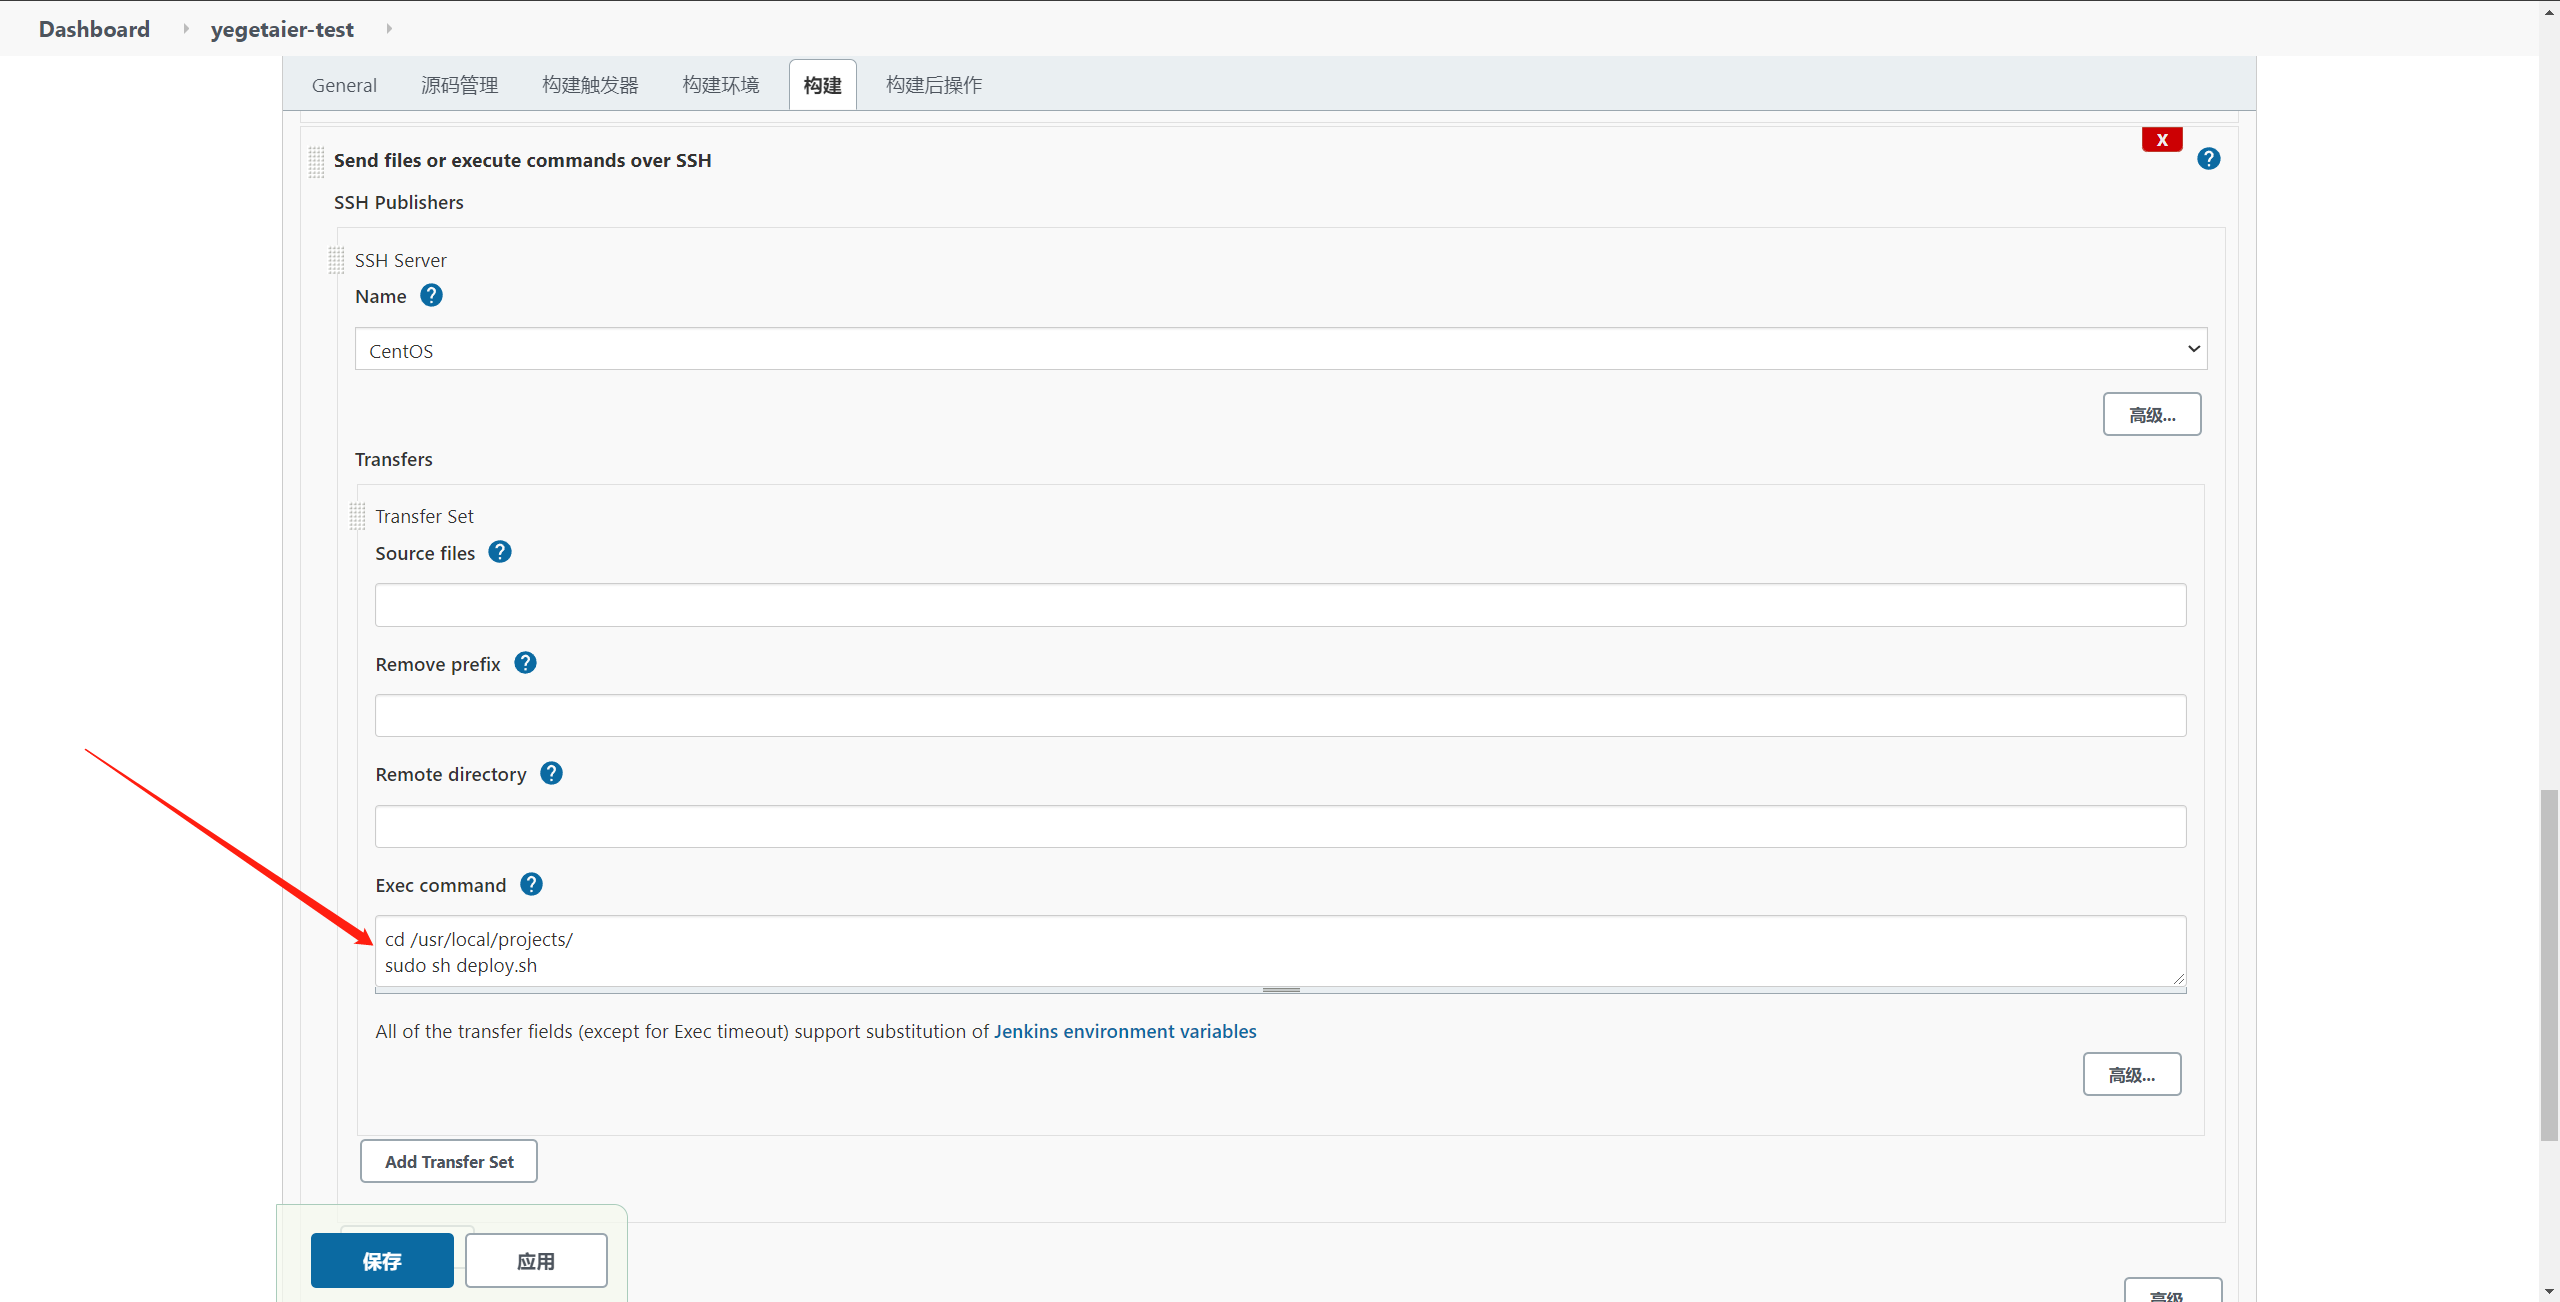Click Remove prefix help icon
This screenshot has width=2560, height=1302.
(x=525, y=663)
